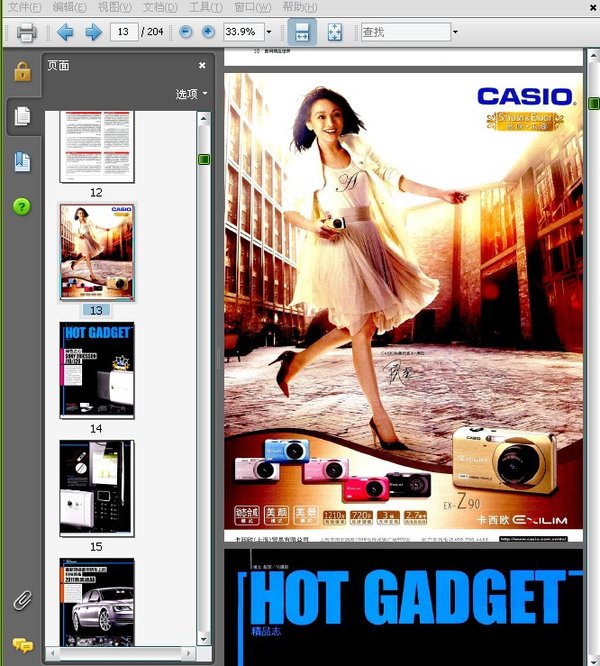Click the thumbnail panel scroll up arrow
Screen dimensions: 600x666
pyautogui.click(x=204, y=119)
